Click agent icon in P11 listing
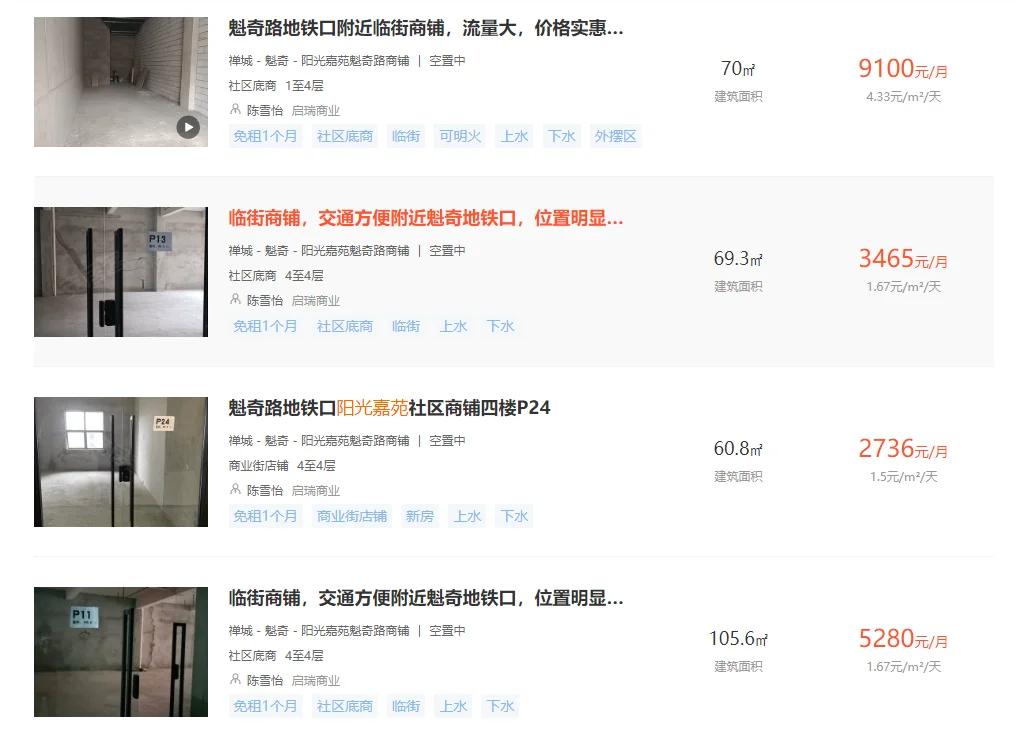This screenshot has height=744, width=1016. tap(235, 679)
